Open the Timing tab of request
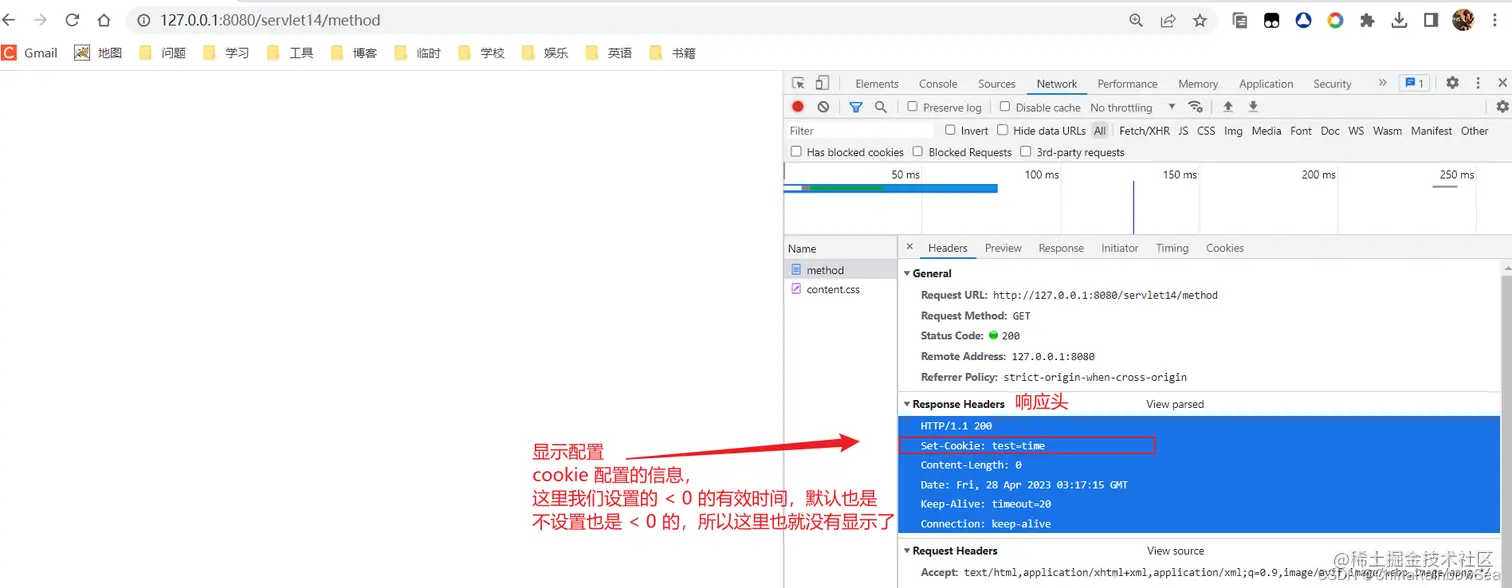The height and width of the screenshot is (588, 1512). pyautogui.click(x=1172, y=248)
